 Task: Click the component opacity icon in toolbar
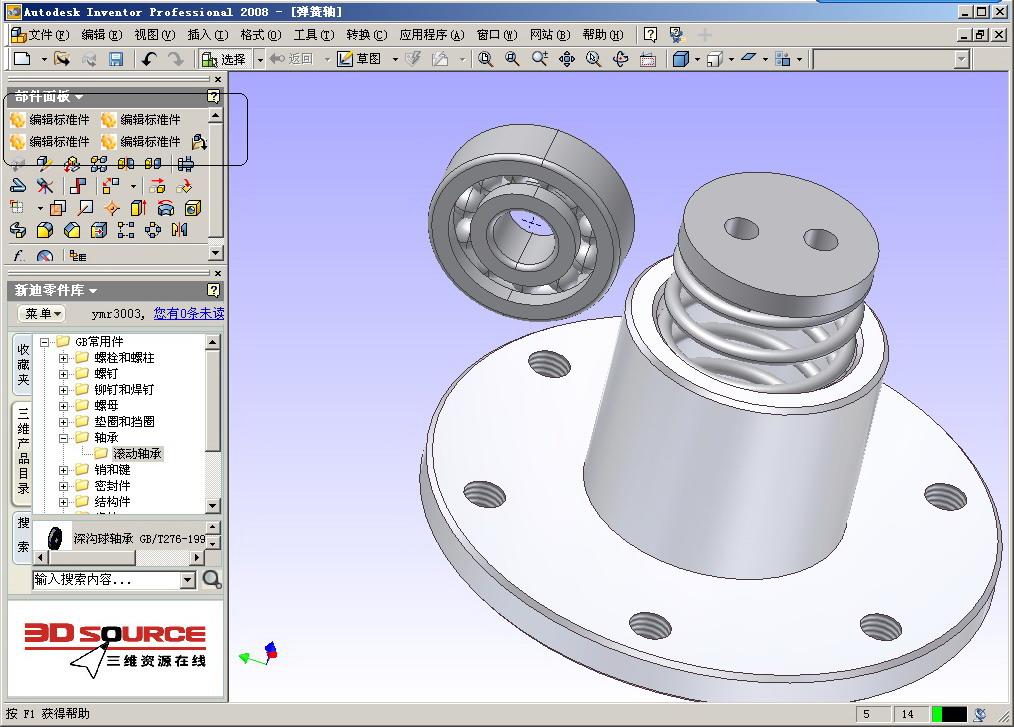(x=782, y=60)
